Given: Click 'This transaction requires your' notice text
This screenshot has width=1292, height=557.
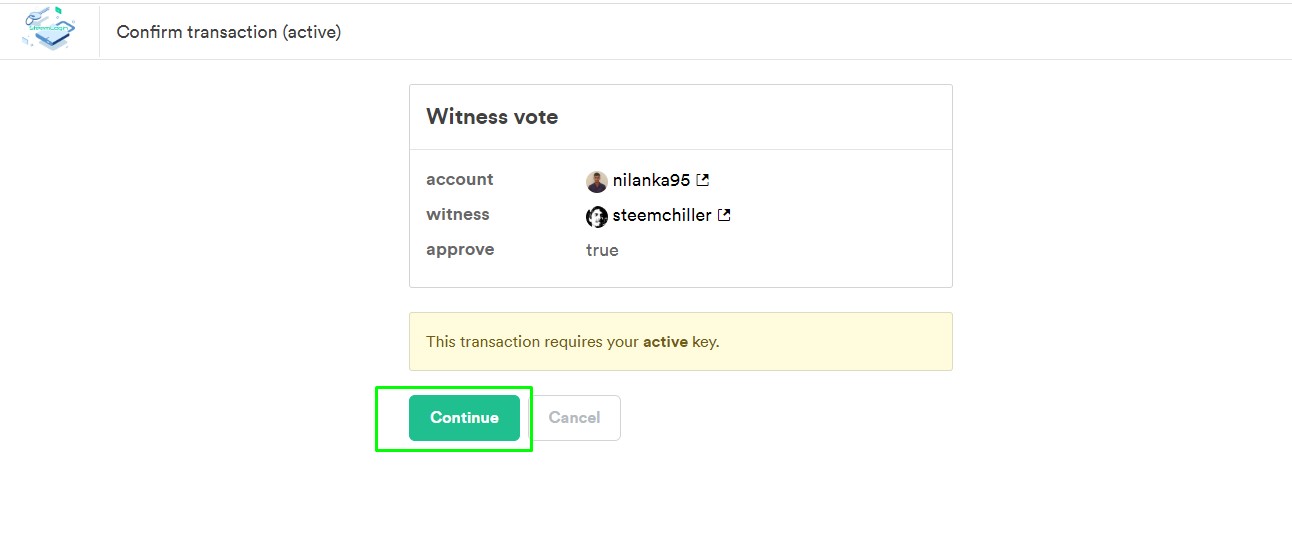Looking at the screenshot, I should click(532, 342).
